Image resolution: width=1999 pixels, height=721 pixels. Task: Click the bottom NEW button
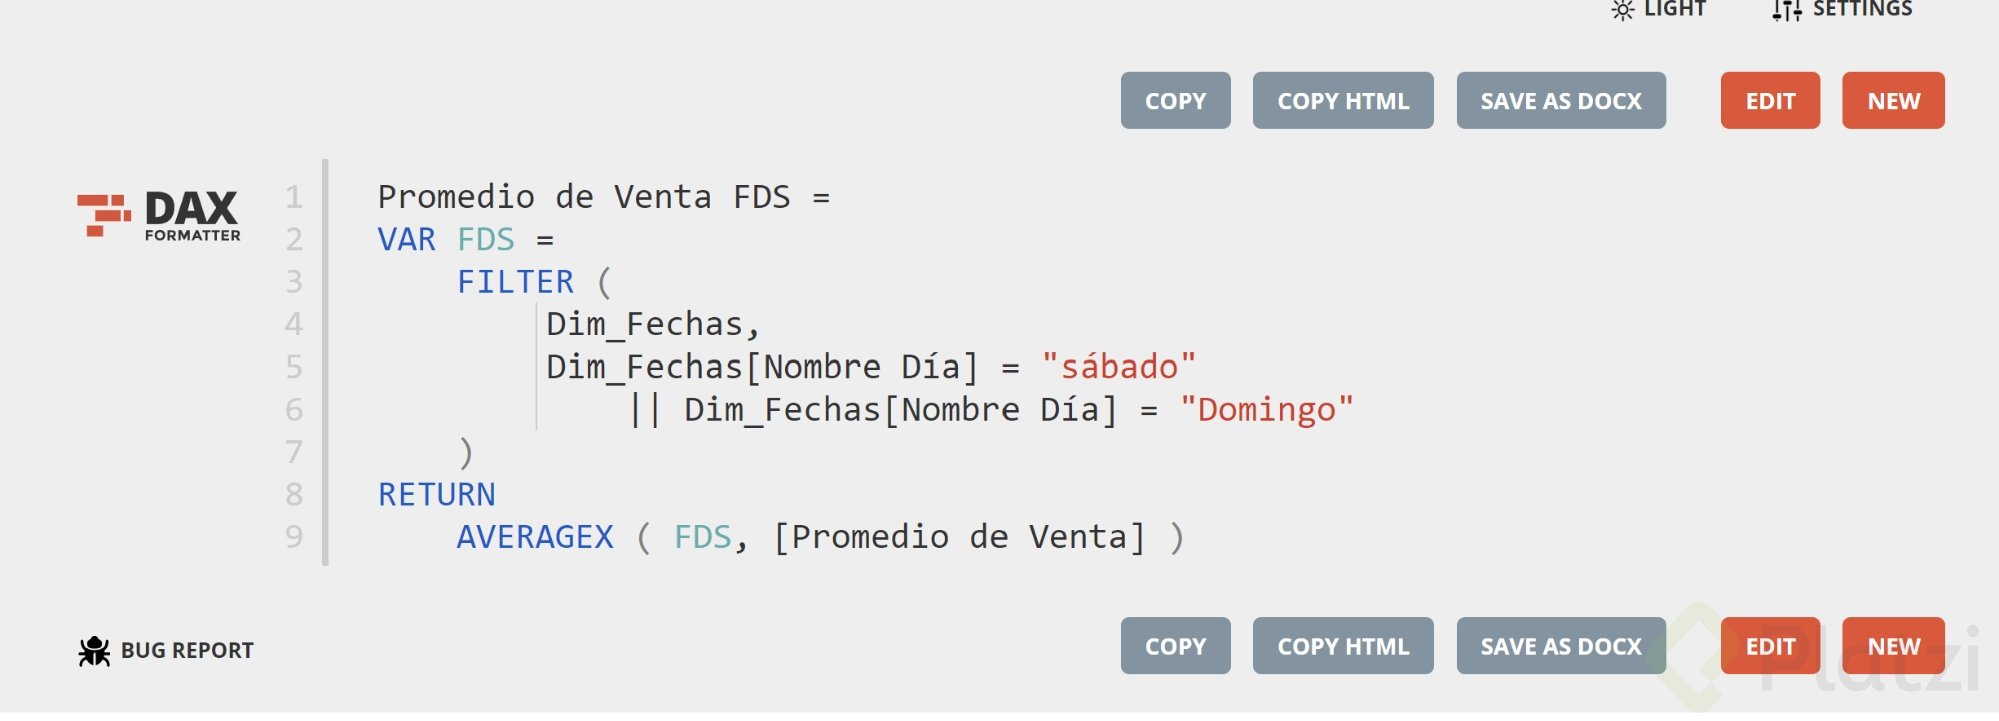pos(1893,646)
